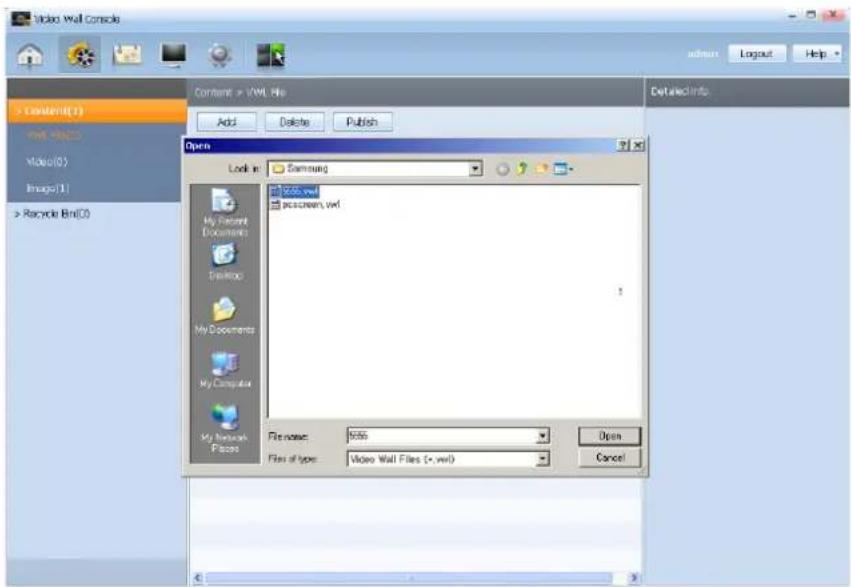Select Desktop in the places bar
This screenshot has height=587, width=851.
coord(225,261)
